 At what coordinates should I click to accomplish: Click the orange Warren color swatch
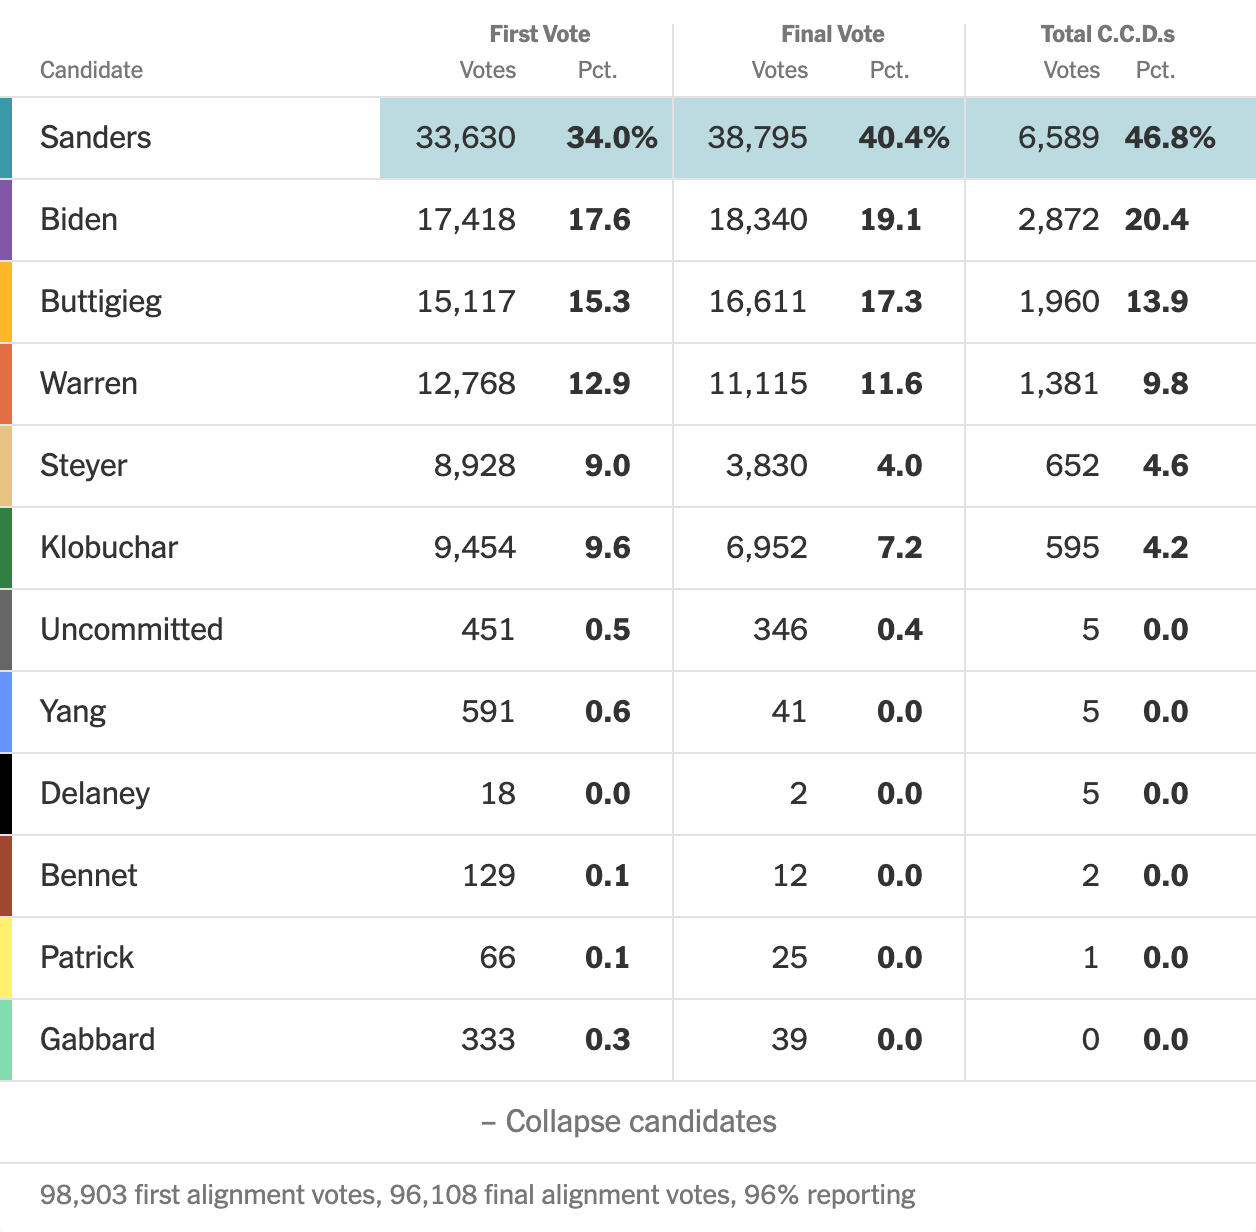click(x=6, y=384)
